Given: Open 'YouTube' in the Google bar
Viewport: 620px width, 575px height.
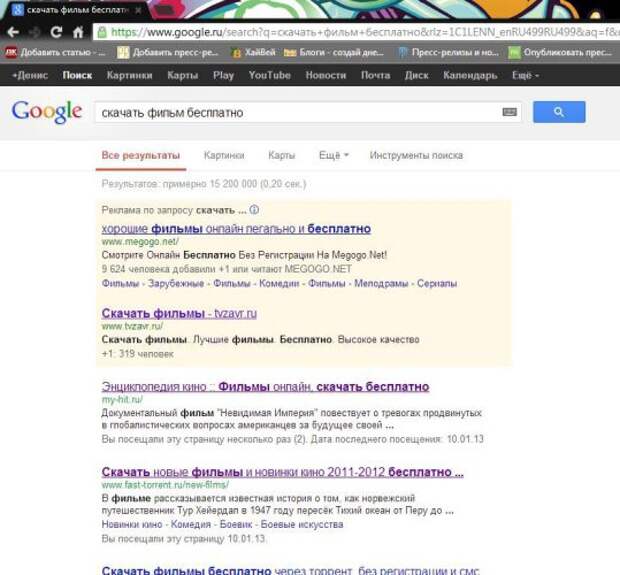Looking at the screenshot, I should pyautogui.click(x=270, y=75).
